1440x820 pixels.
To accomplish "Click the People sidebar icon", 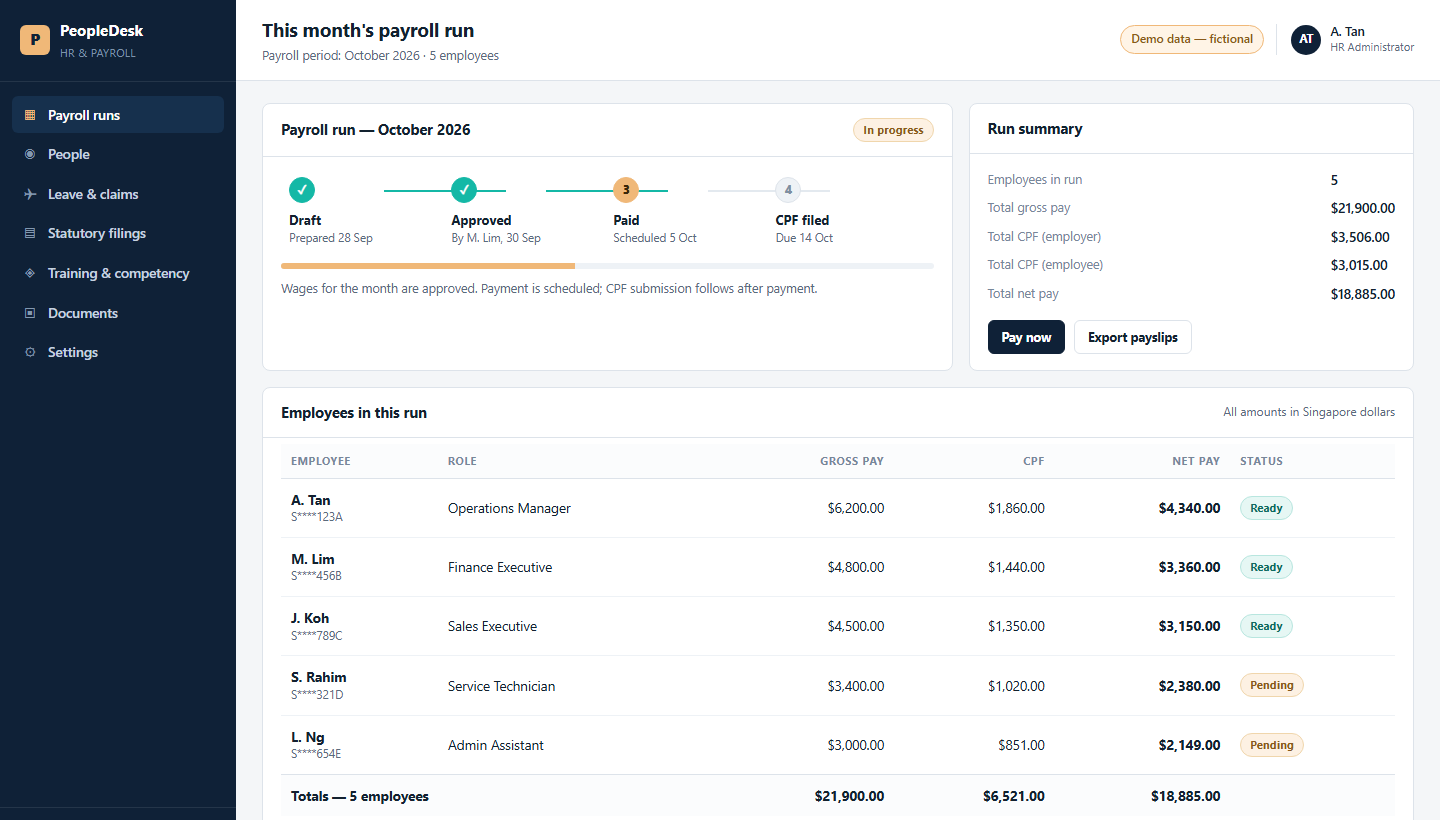I will 30,154.
